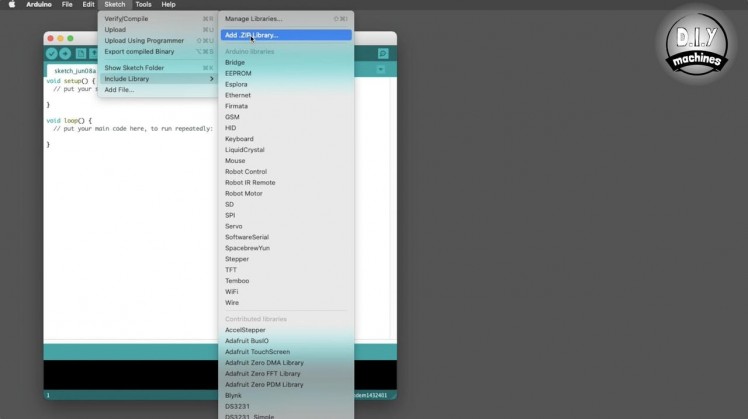Include the DS3231 library
Image resolution: width=748 pixels, height=419 pixels.
click(x=286, y=407)
